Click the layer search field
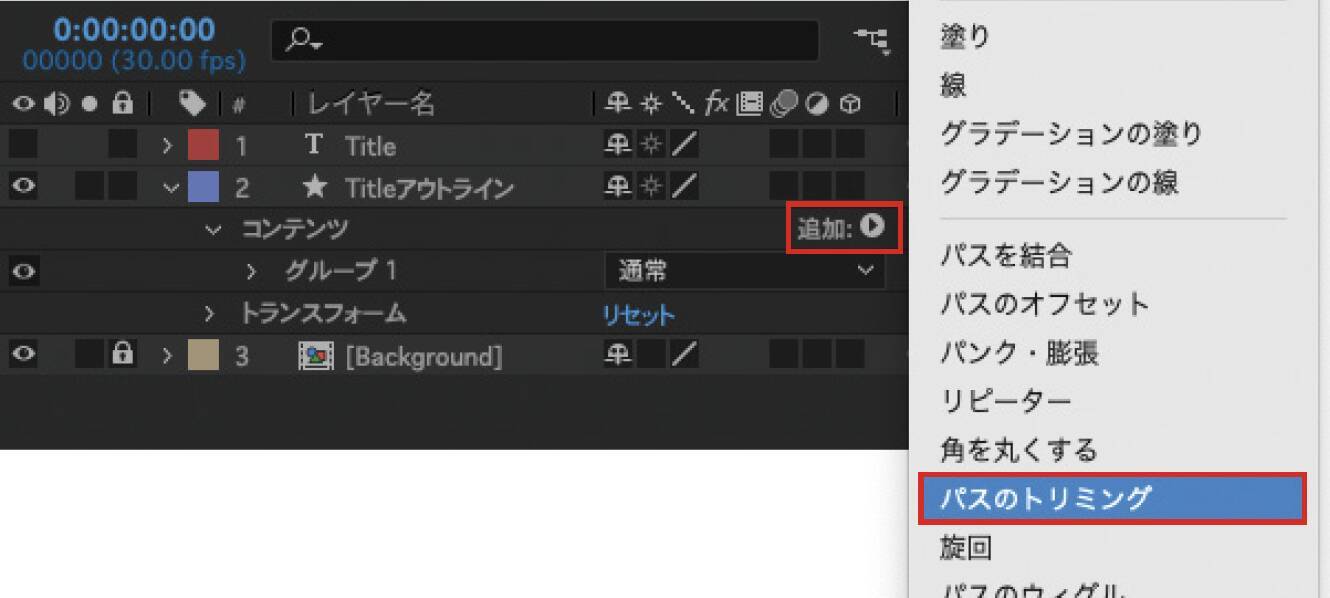 [545, 40]
